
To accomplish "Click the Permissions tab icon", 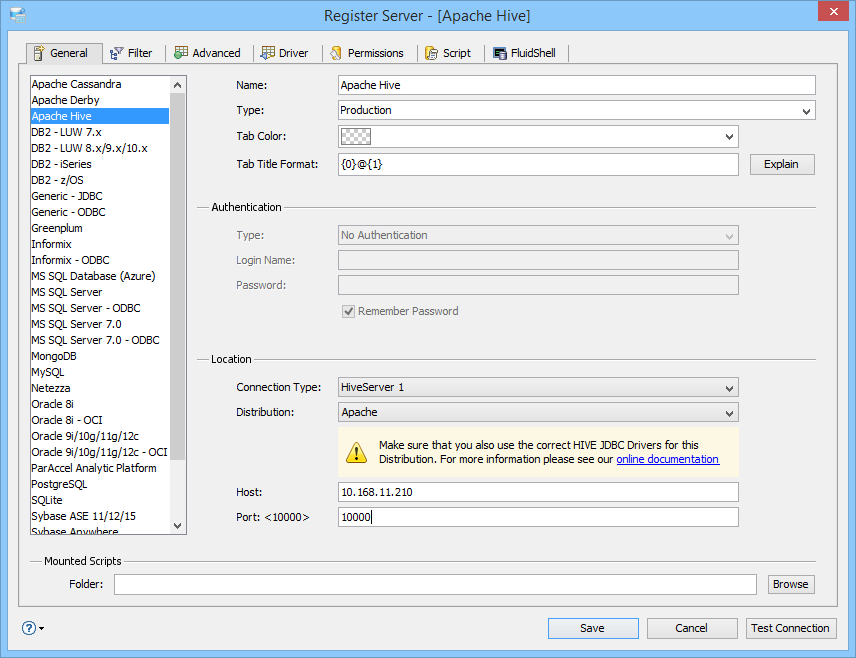I will [336, 53].
